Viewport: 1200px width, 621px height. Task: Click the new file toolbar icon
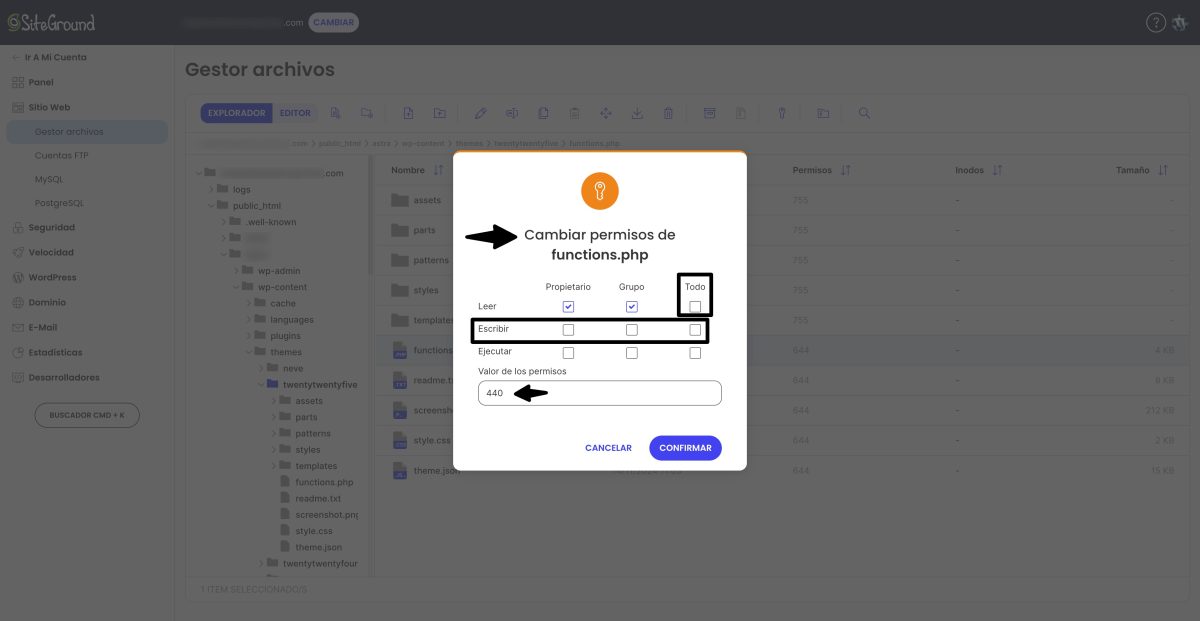[336, 113]
